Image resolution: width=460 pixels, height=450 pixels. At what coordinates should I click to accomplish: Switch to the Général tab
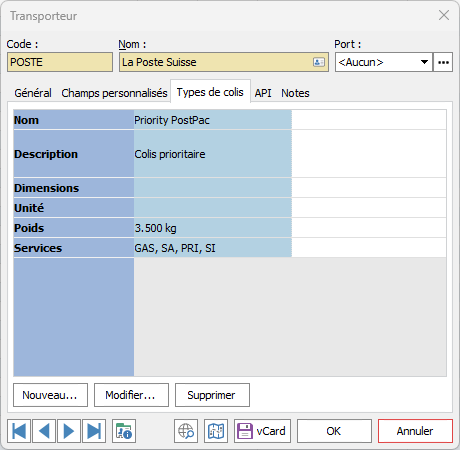pyautogui.click(x=33, y=93)
